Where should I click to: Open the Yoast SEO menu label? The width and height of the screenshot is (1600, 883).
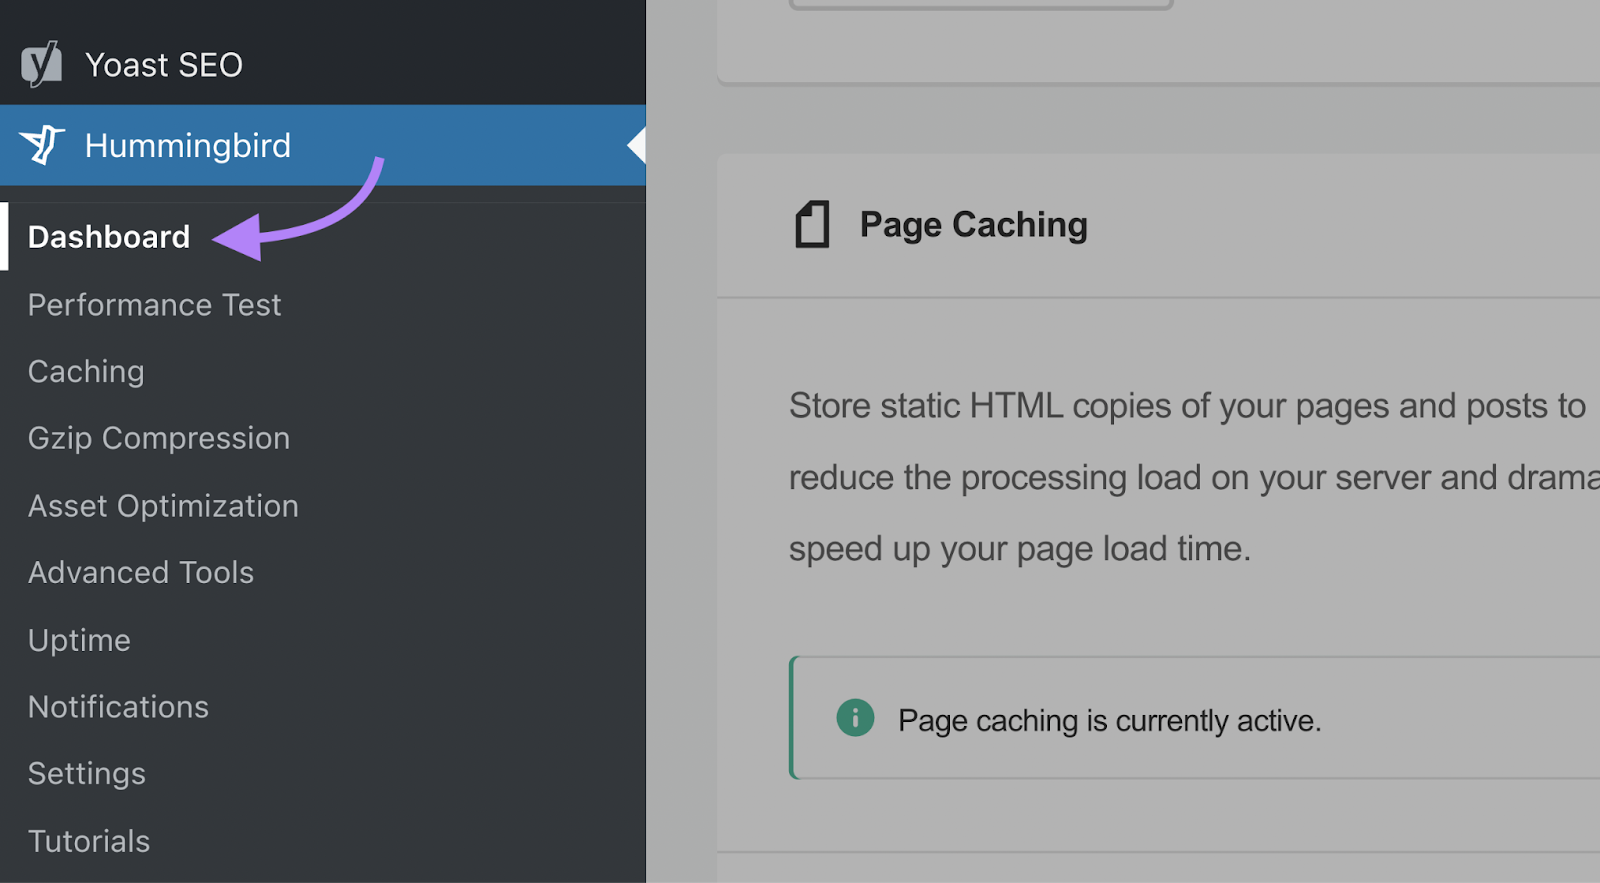(163, 65)
